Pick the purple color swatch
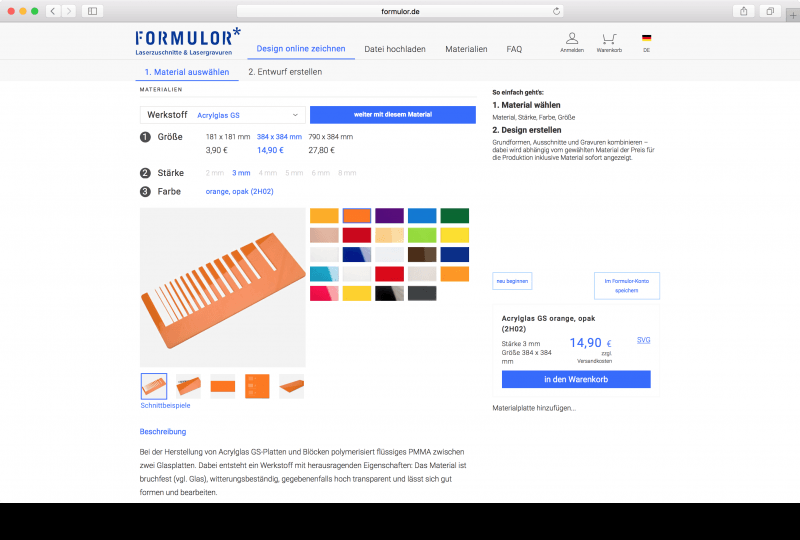800x540 pixels. tap(389, 215)
